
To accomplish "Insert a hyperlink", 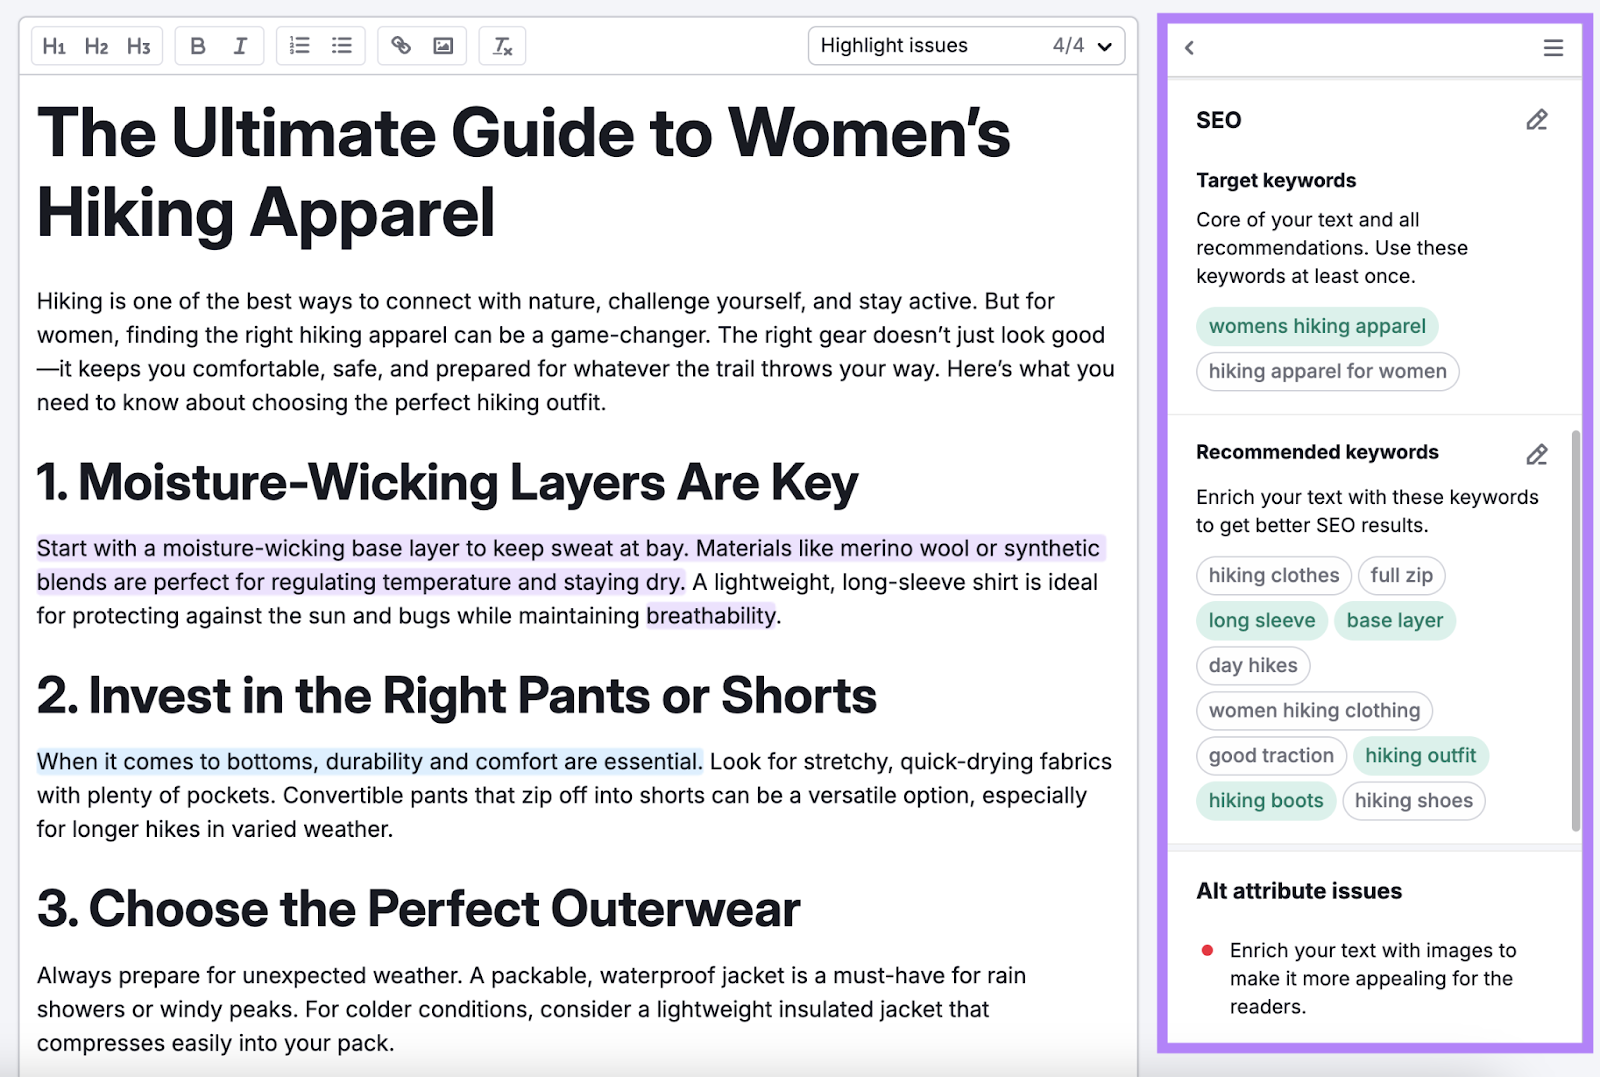I will [x=402, y=45].
